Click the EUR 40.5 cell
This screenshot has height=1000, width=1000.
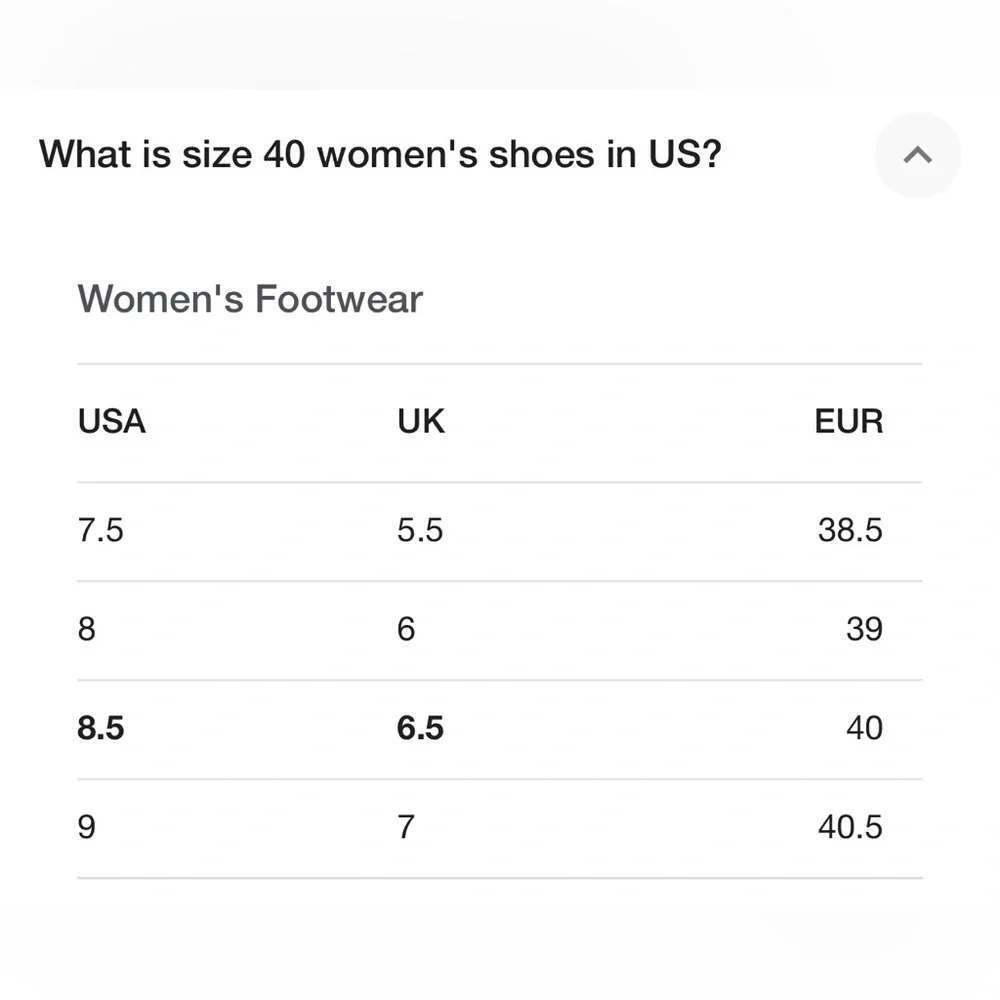click(850, 827)
